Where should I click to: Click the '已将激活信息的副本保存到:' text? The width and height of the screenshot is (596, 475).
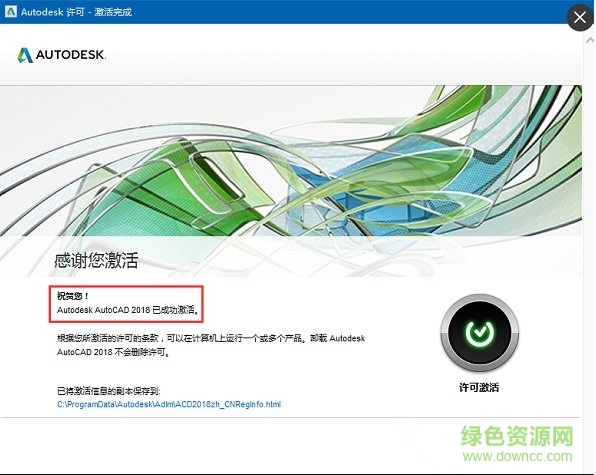109,391
